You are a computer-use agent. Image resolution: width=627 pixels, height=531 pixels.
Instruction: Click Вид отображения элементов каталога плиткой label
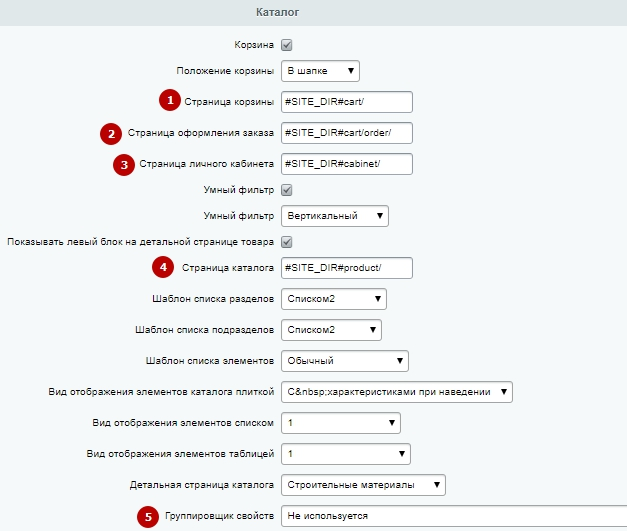pyautogui.click(x=161, y=392)
